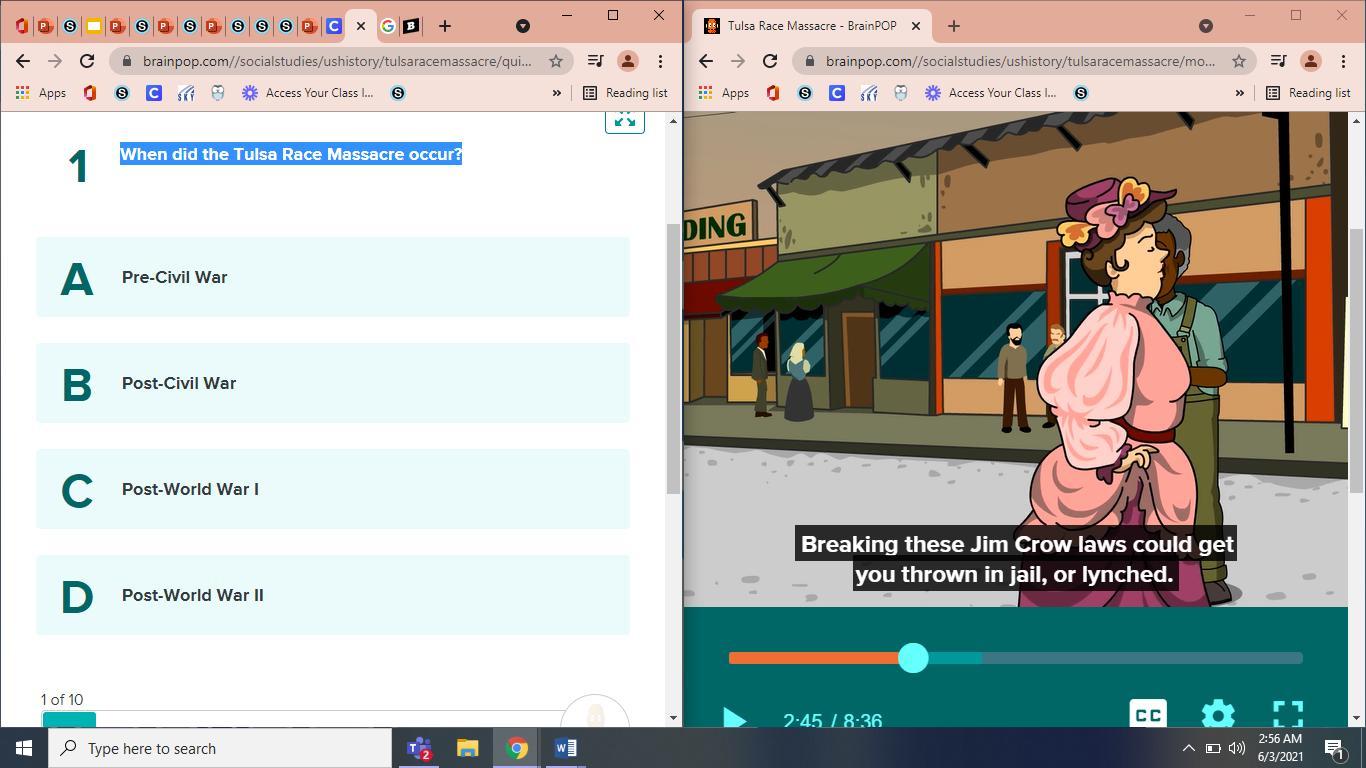Bookmark the movie page with the star
This screenshot has height=768, width=1366.
pos(1239,61)
